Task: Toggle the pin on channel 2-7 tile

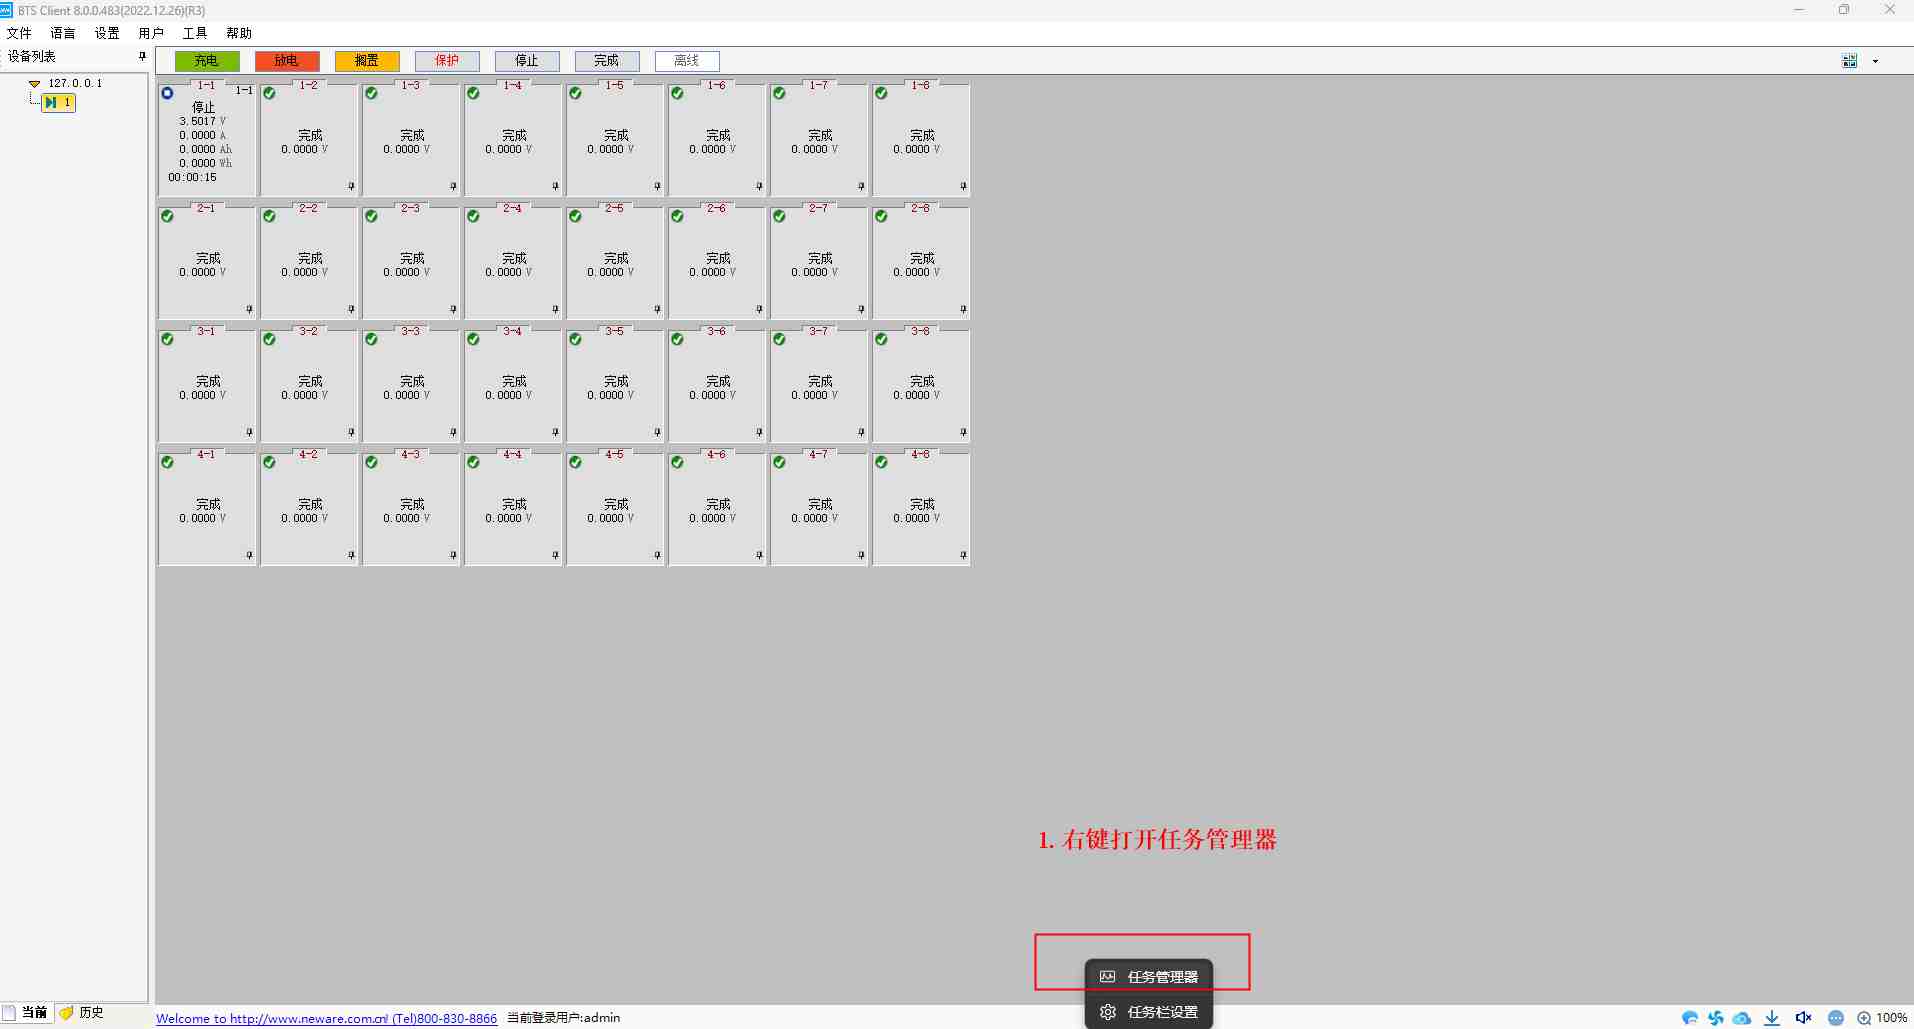Action: pyautogui.click(x=861, y=309)
